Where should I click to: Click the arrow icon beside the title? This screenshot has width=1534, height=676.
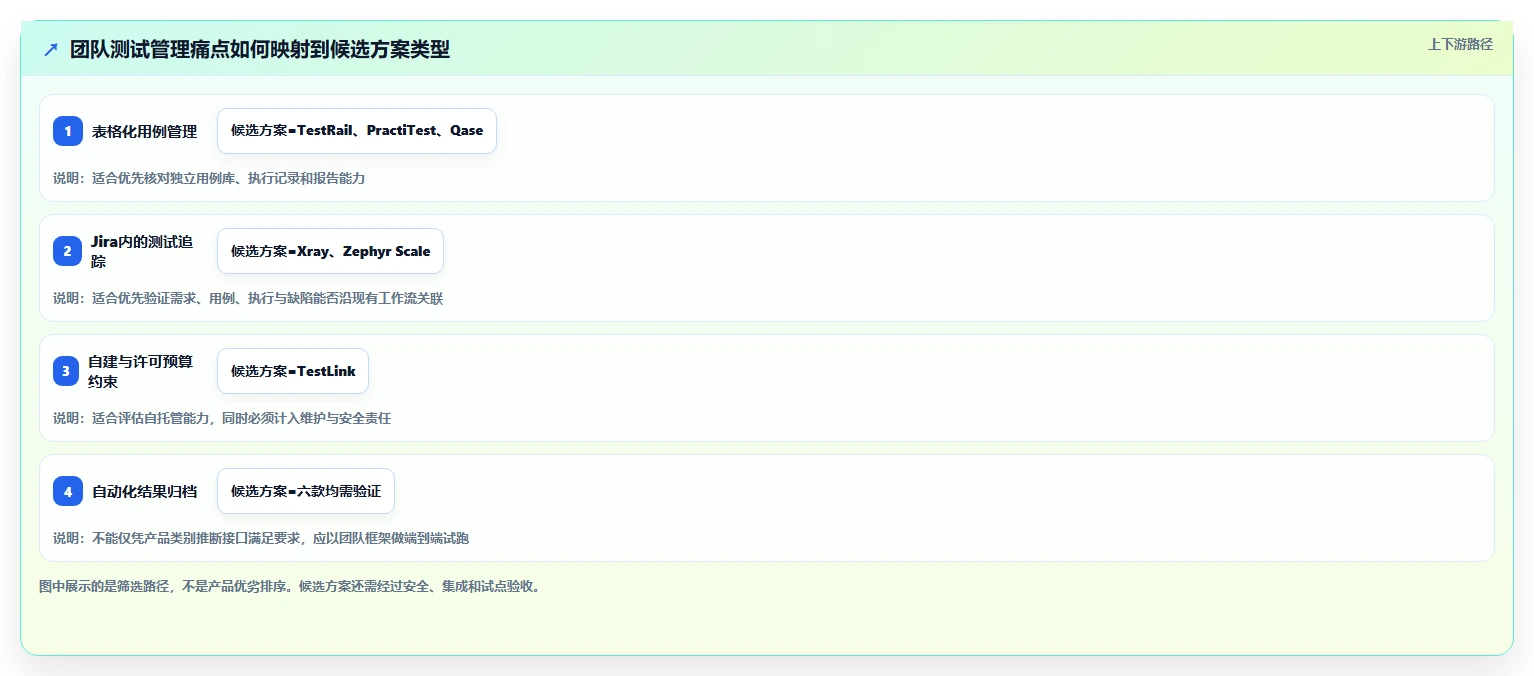[51, 50]
